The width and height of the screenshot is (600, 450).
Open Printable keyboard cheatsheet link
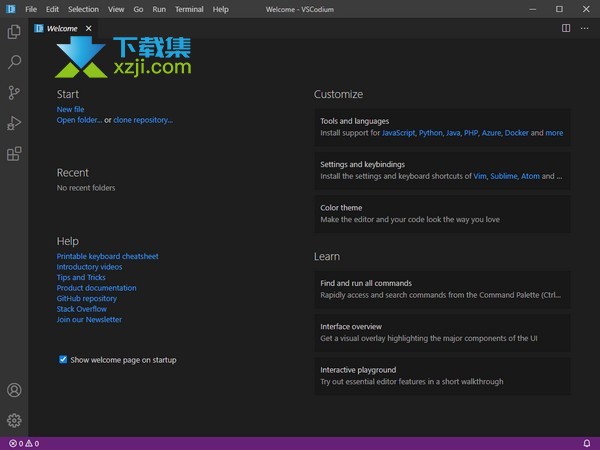[108, 256]
